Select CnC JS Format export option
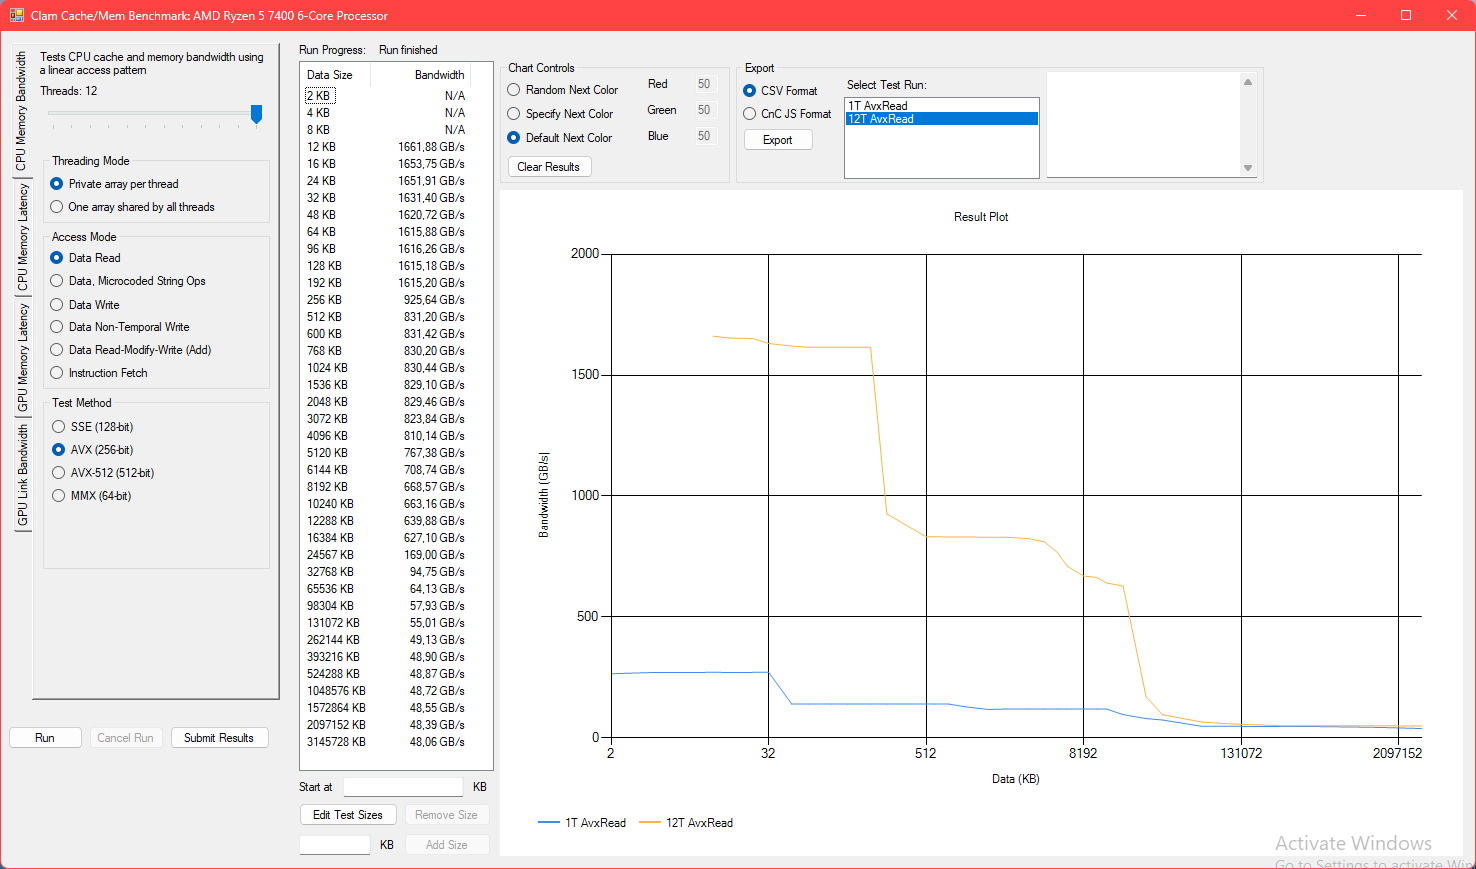The width and height of the screenshot is (1476, 869). (x=750, y=114)
